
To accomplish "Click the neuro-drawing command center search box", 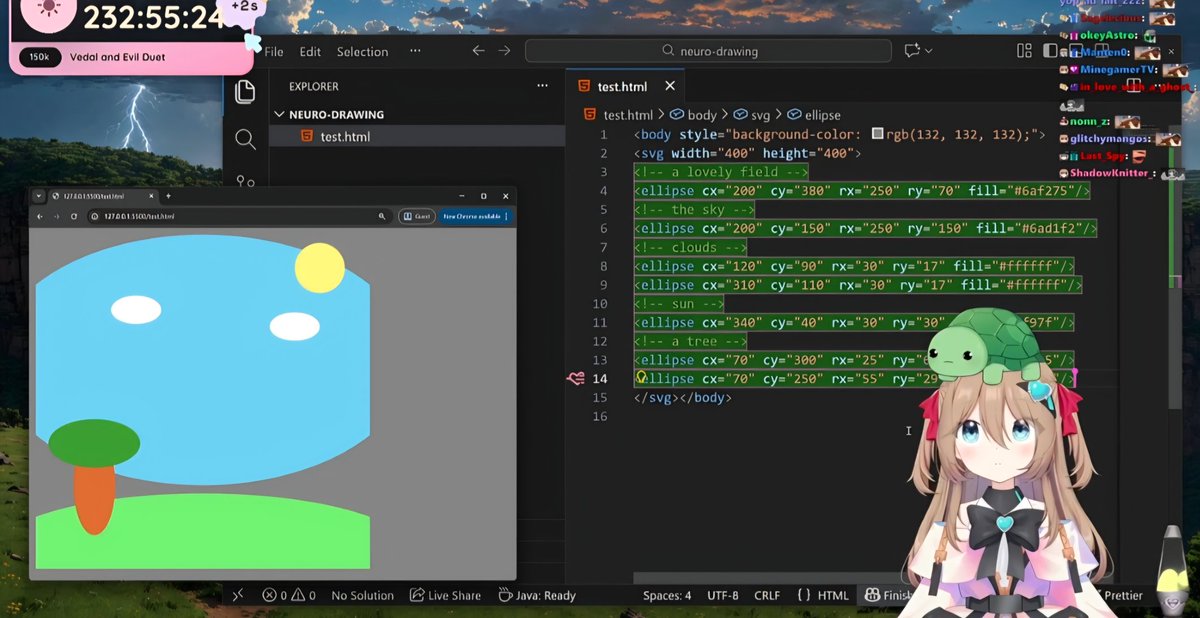I will pyautogui.click(x=708, y=51).
